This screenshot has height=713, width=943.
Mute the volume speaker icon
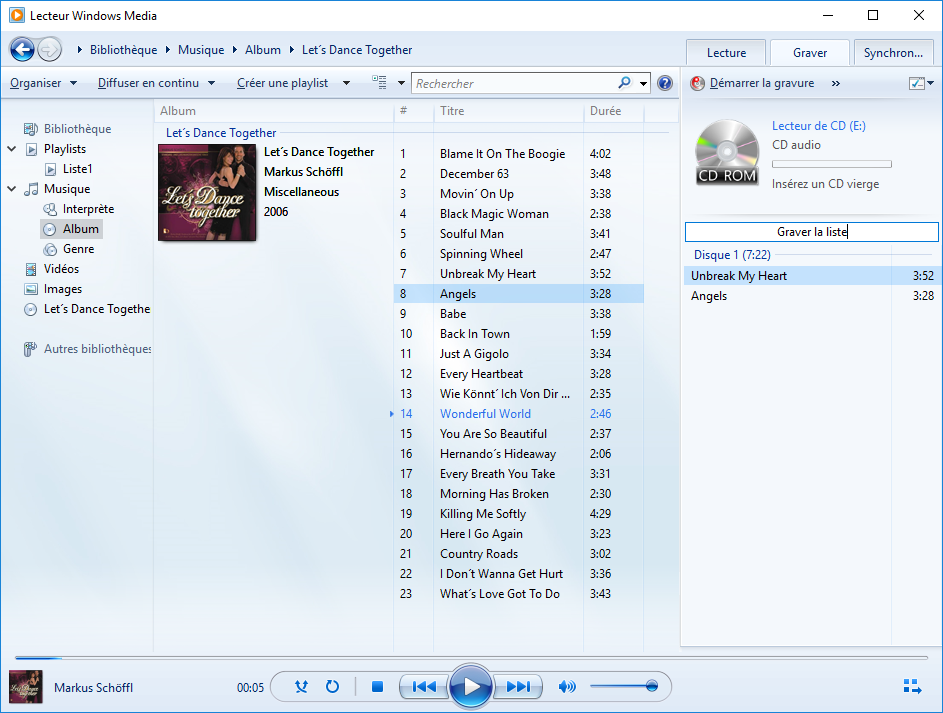tap(567, 686)
